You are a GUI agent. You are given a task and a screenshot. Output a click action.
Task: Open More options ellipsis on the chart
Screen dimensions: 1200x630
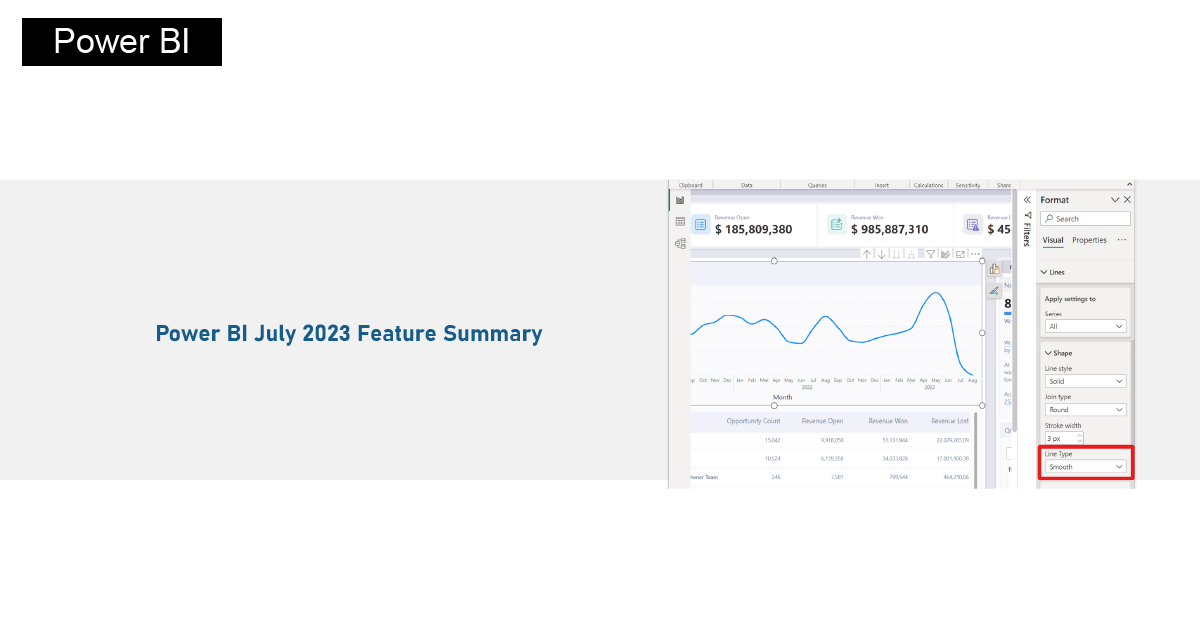975,254
